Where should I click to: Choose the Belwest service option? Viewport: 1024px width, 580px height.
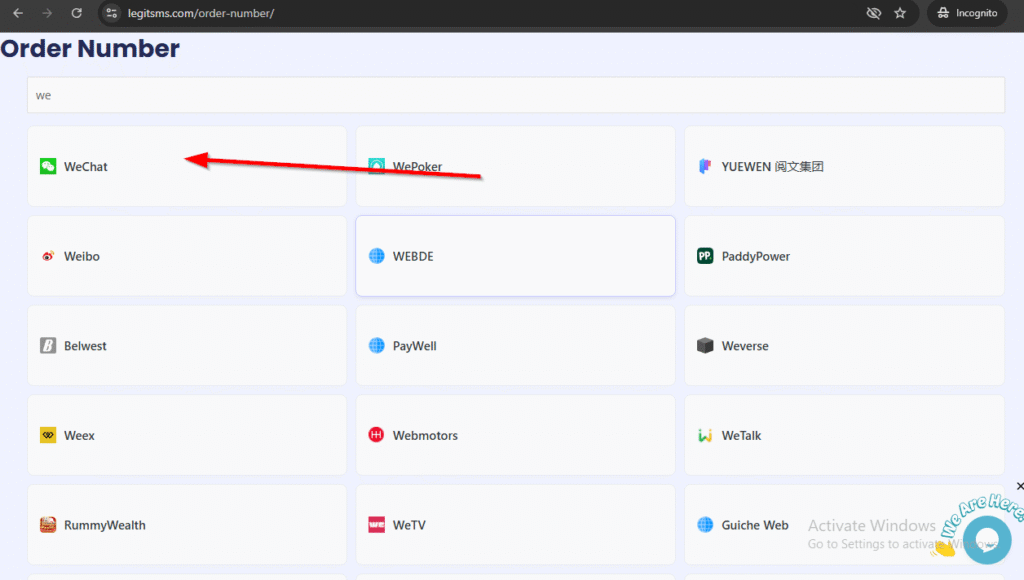pos(187,346)
